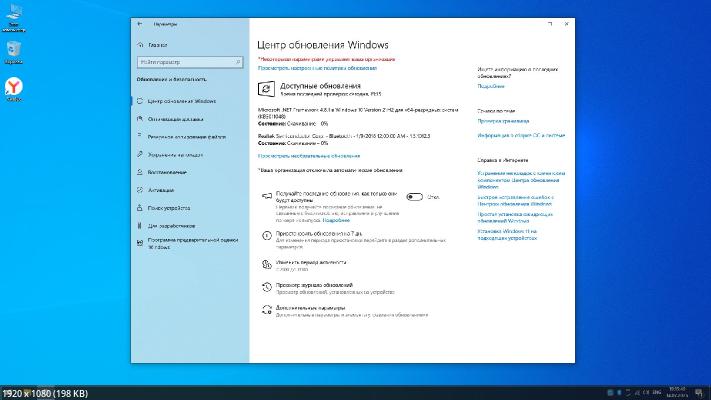Screen dimensions: 711x400
Task: Click the Для разработчиков sidebar icon
Action: pos(140,225)
